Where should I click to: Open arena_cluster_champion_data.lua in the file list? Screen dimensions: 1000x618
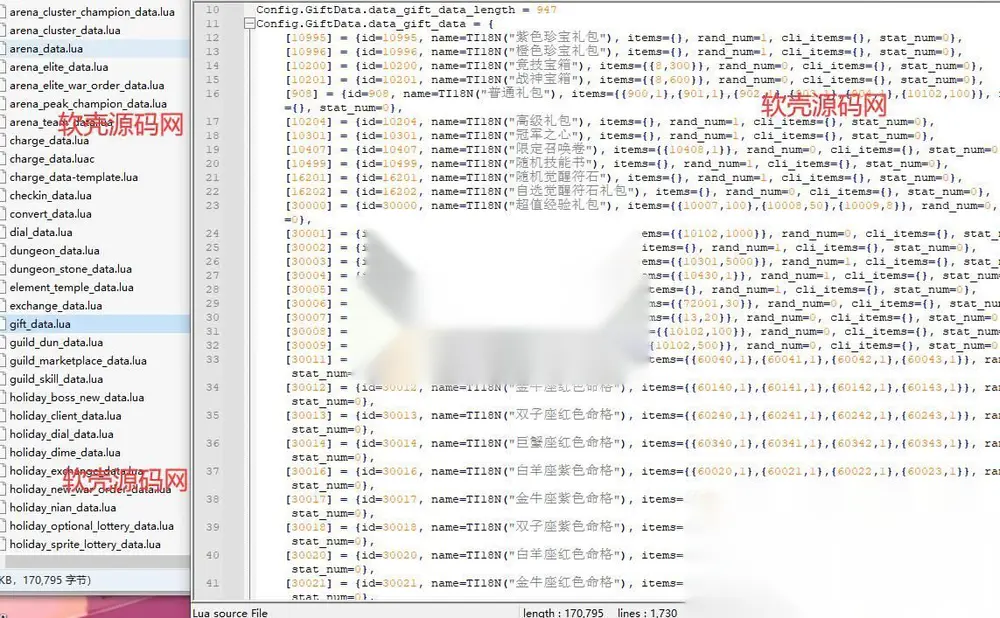[92, 12]
